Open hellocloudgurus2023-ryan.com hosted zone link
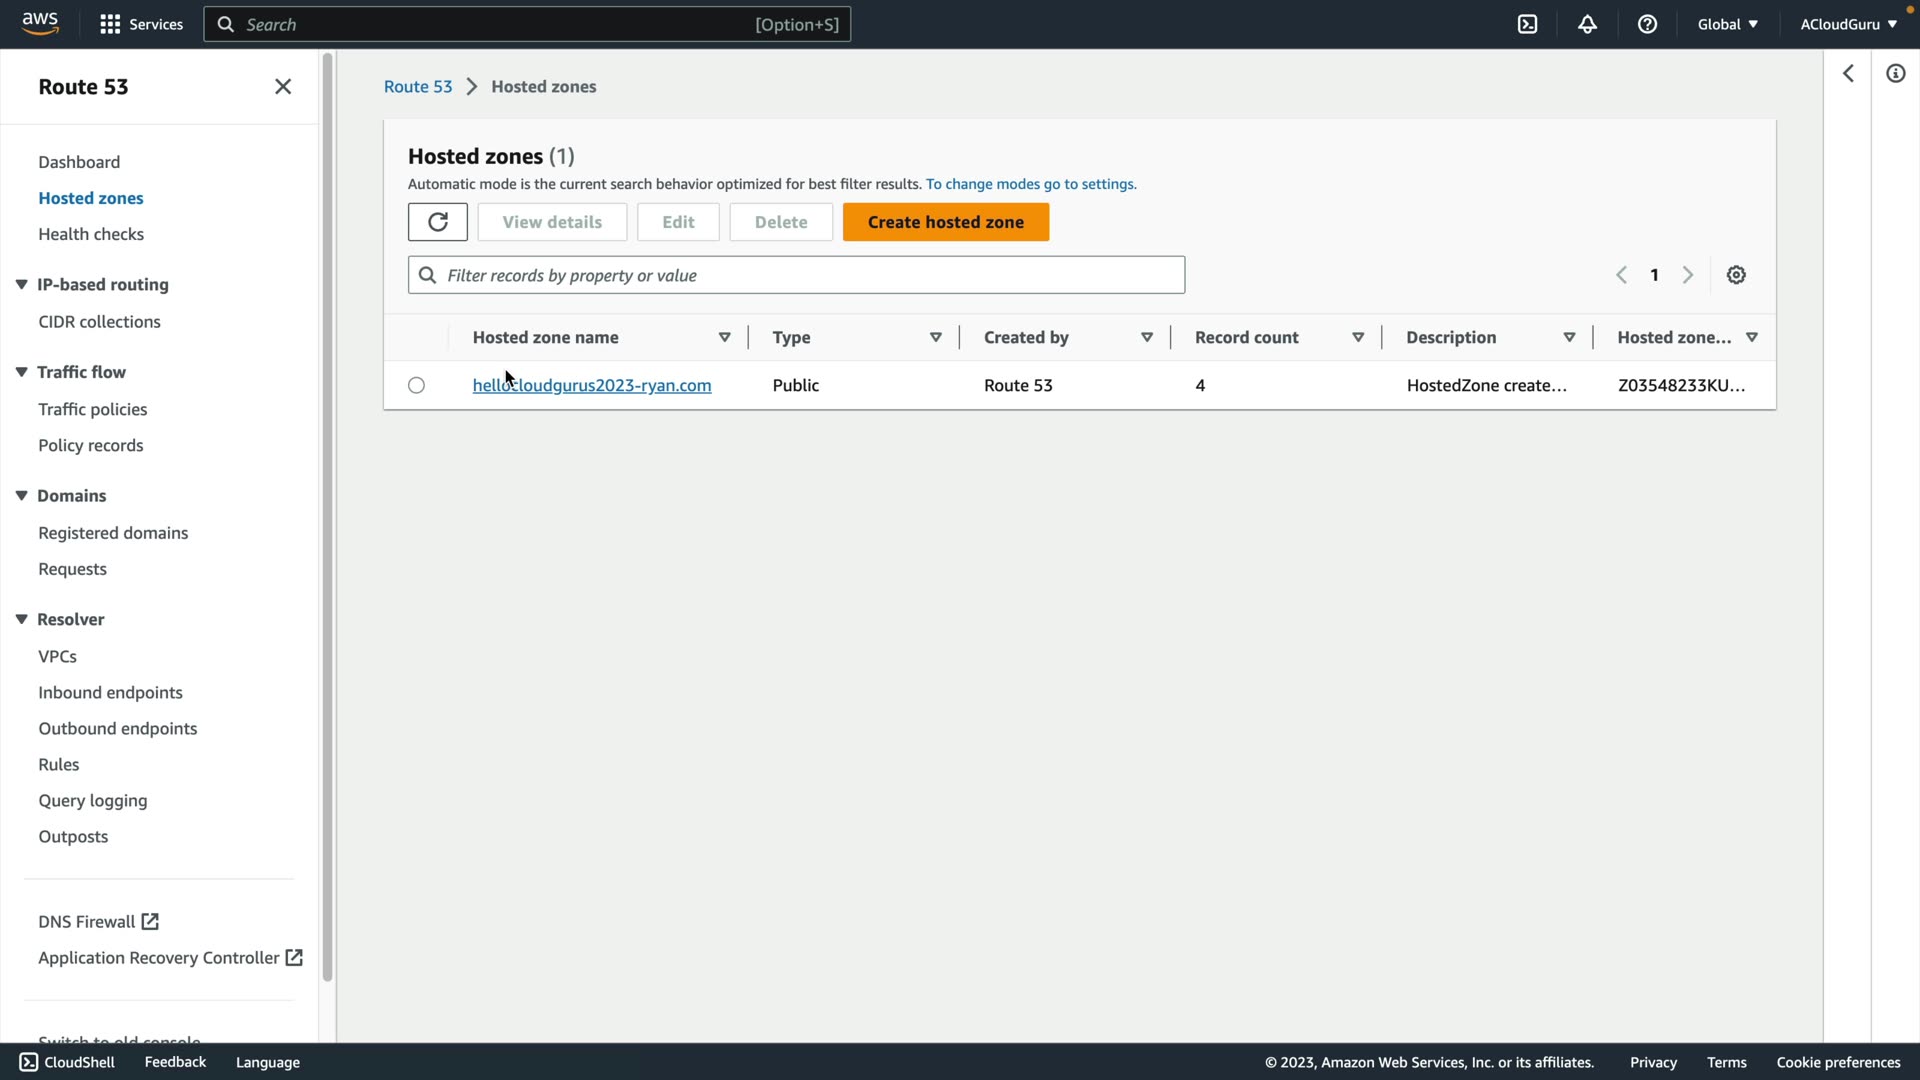The image size is (1920, 1080). [592, 386]
